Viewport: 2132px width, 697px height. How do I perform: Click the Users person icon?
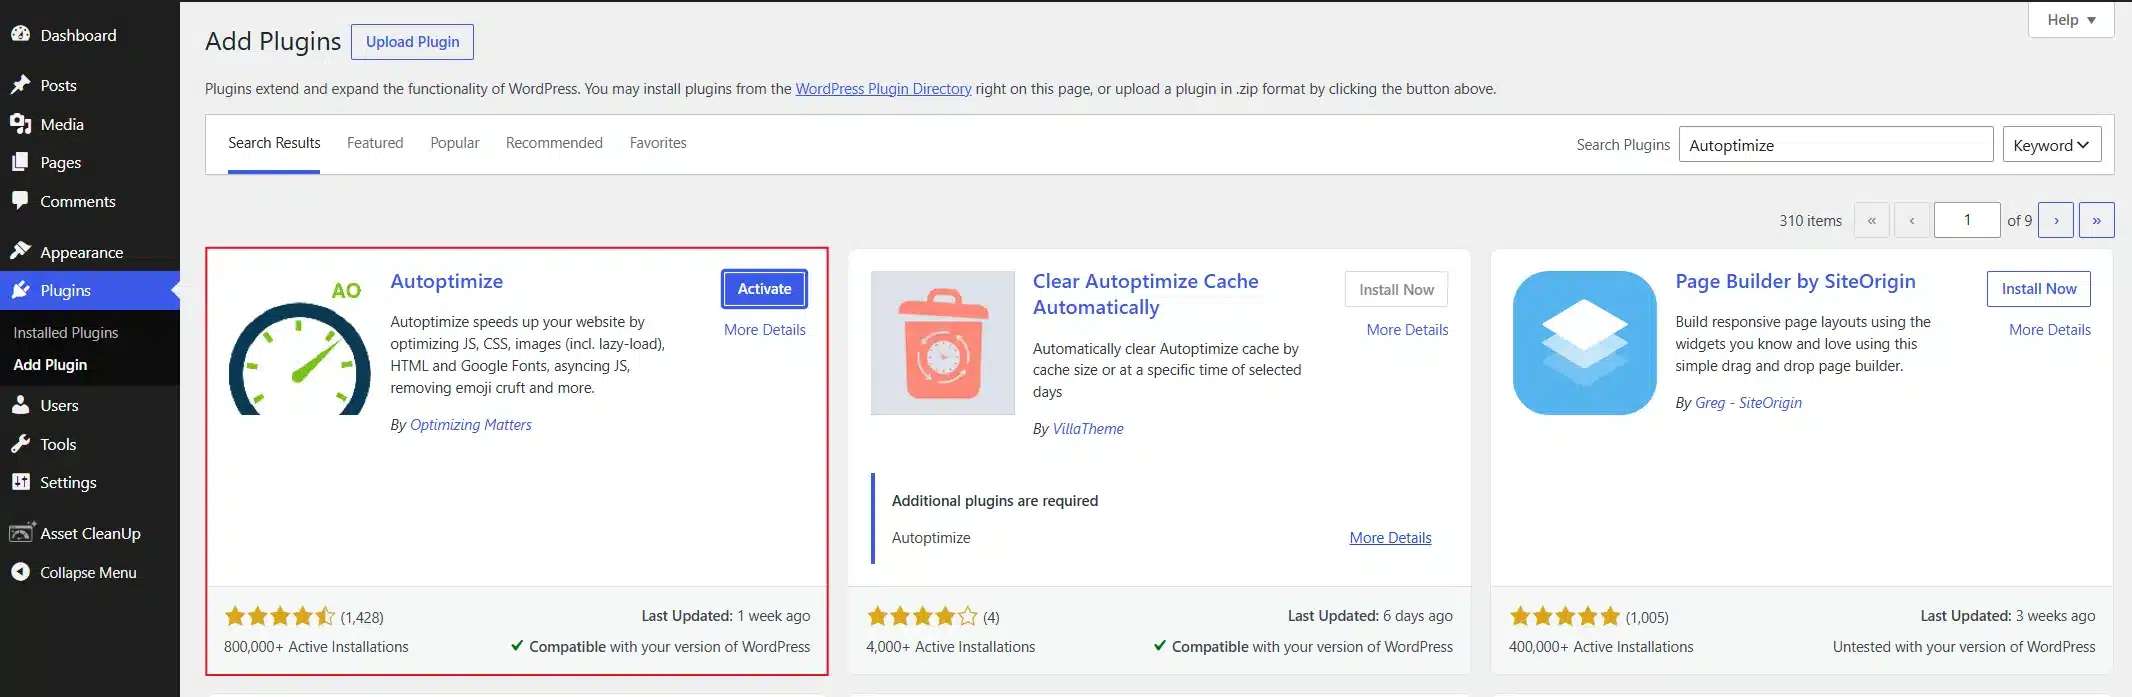pos(20,405)
